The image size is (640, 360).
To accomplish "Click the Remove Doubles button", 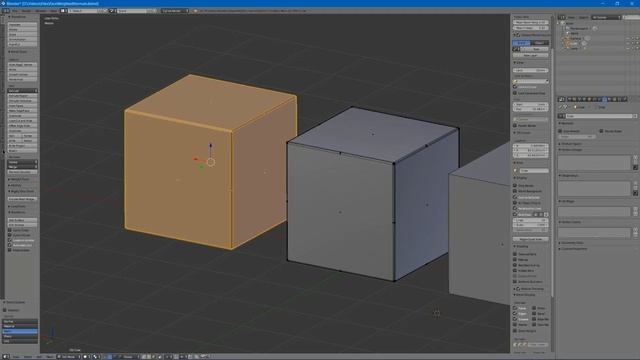I will 22,172.
